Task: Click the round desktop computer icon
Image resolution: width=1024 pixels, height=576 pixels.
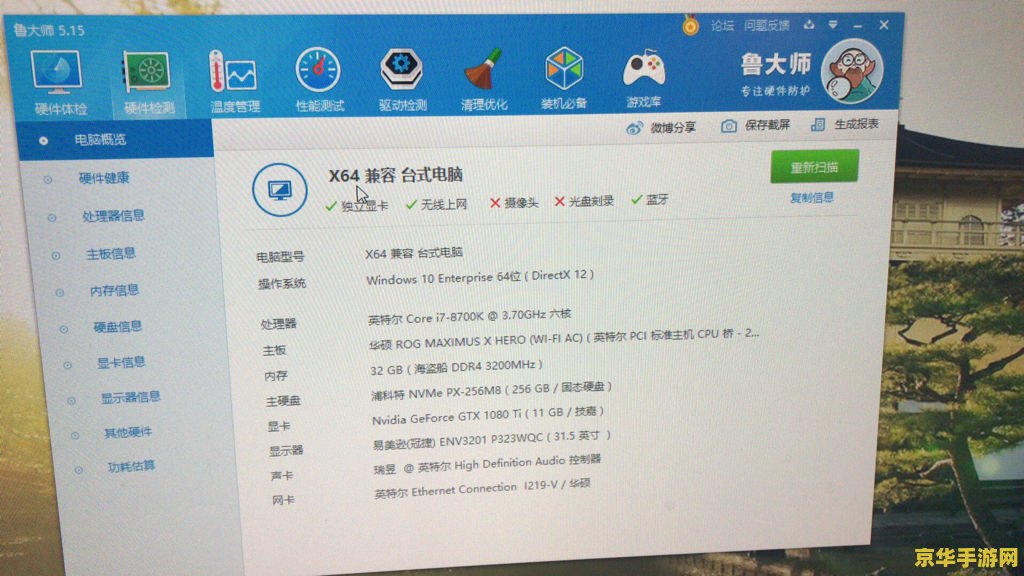Action: (280, 190)
